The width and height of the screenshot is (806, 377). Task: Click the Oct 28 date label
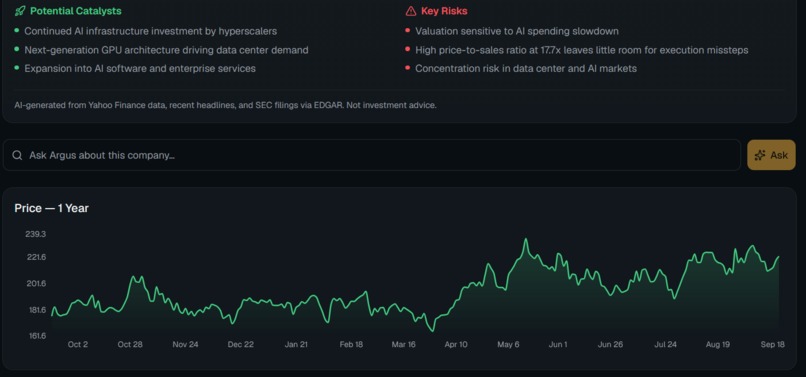(x=130, y=345)
